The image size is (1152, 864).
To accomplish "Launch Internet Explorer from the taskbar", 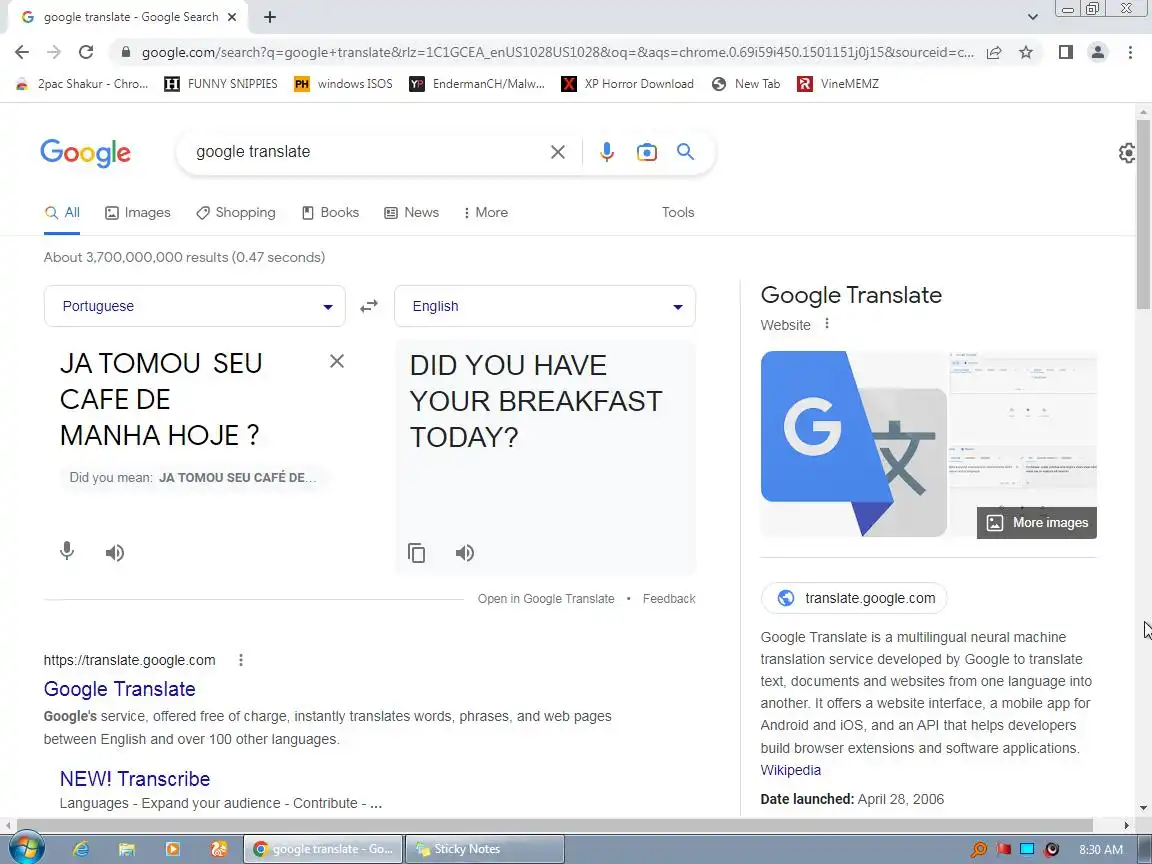I will pos(81,849).
